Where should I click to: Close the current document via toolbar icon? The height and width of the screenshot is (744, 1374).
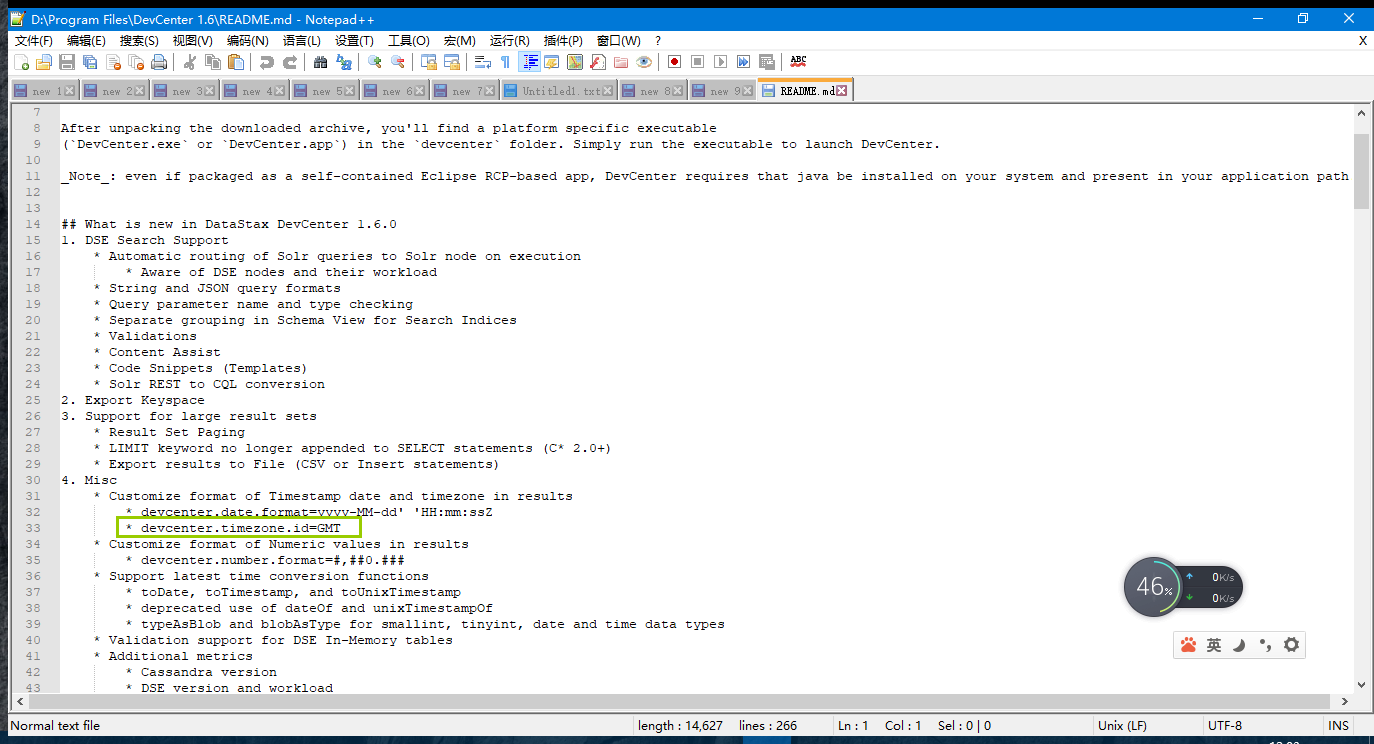coord(113,62)
